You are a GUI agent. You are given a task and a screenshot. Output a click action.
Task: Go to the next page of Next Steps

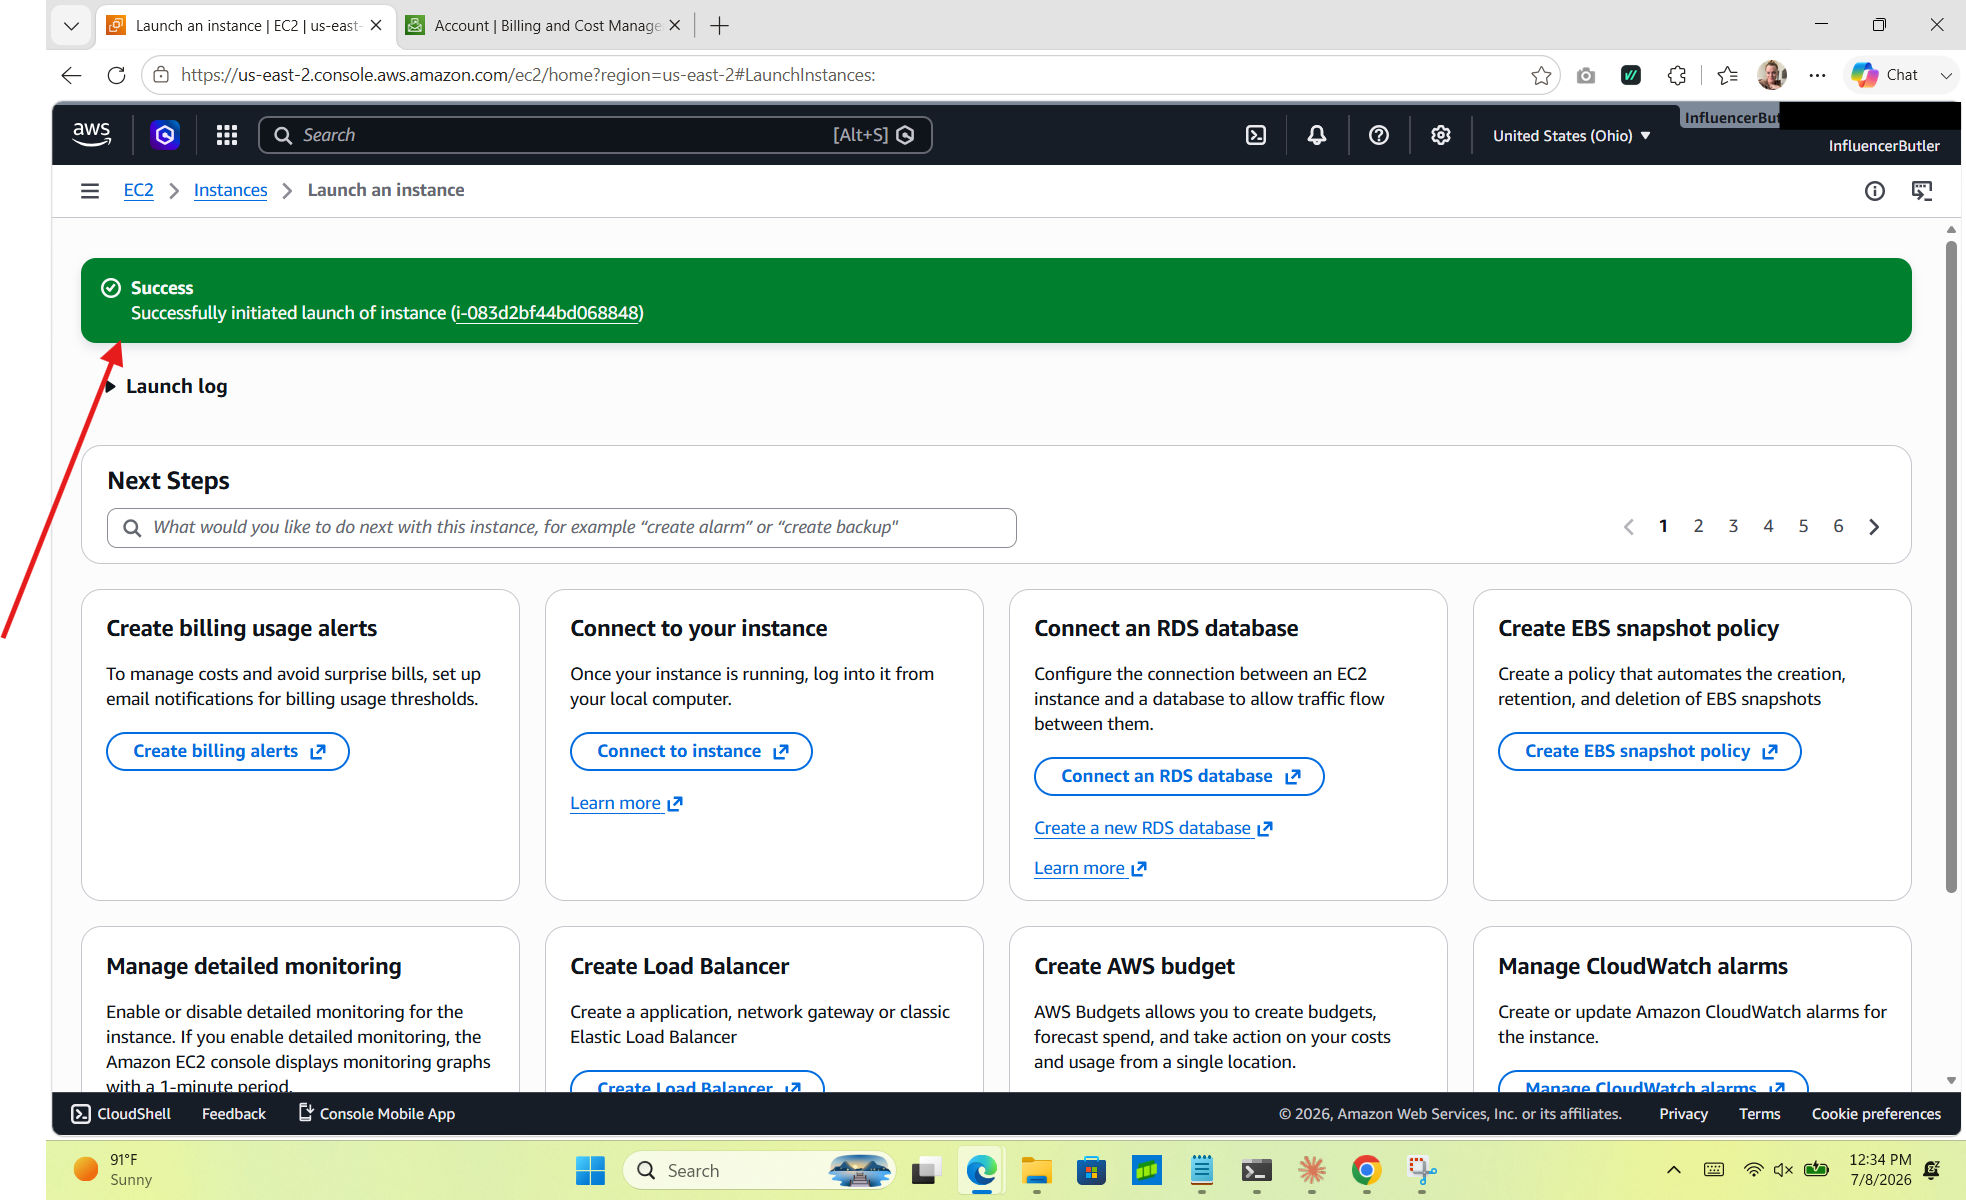pyautogui.click(x=1875, y=527)
